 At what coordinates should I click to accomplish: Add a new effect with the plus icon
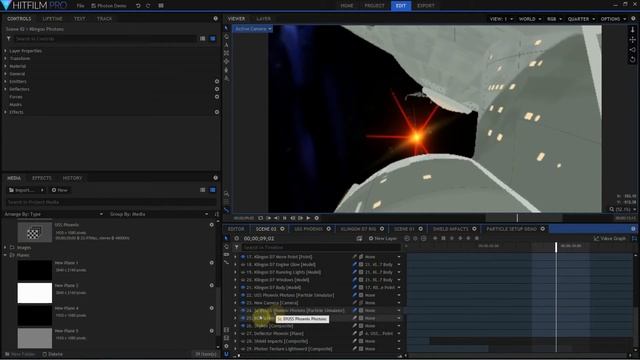pyautogui.click(x=217, y=112)
